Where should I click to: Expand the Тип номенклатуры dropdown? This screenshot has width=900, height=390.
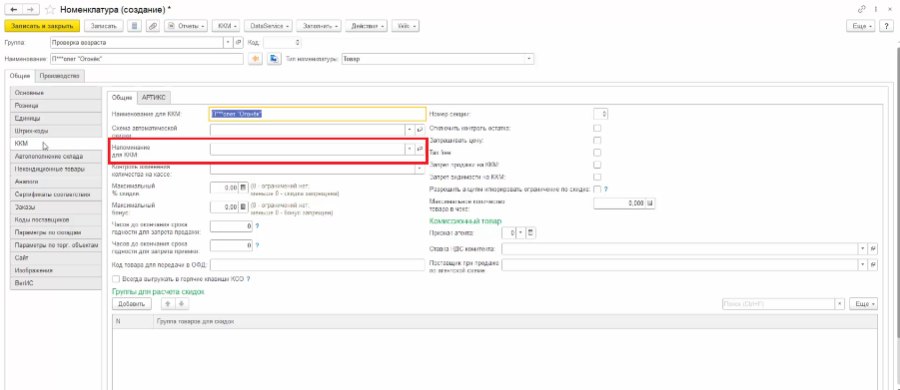pos(529,59)
